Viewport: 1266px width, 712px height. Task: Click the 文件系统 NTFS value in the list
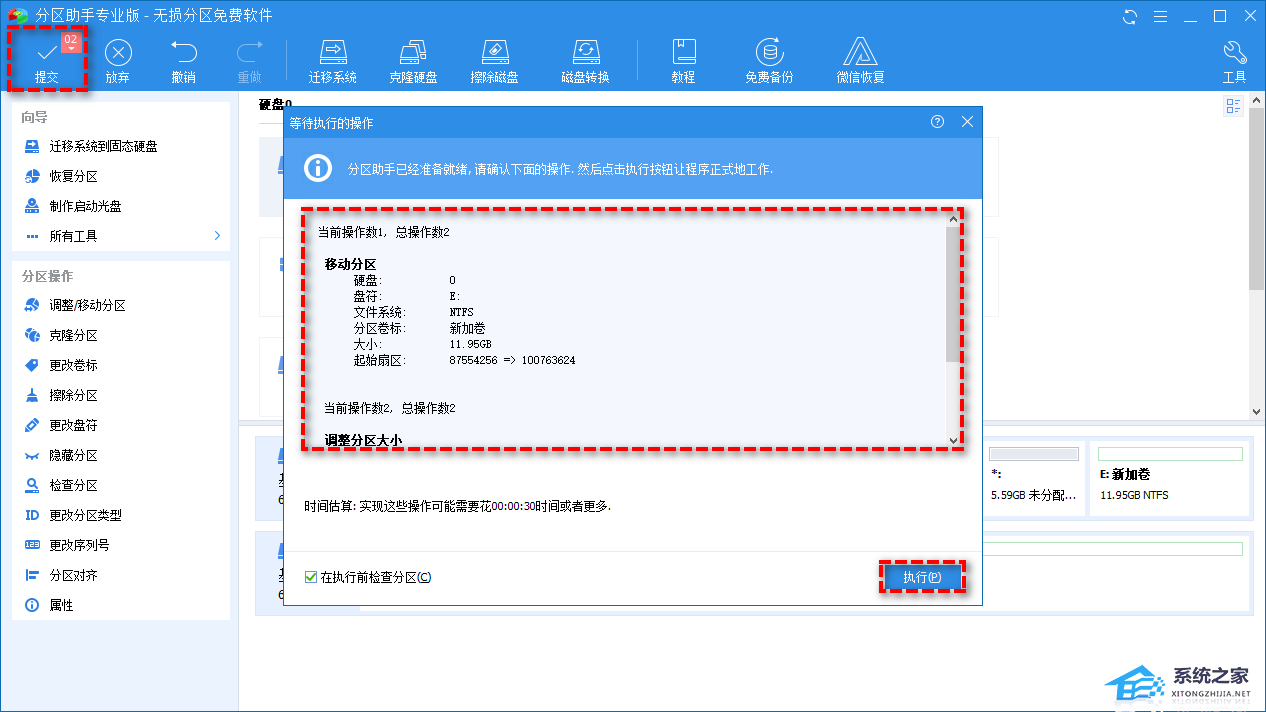coord(462,312)
